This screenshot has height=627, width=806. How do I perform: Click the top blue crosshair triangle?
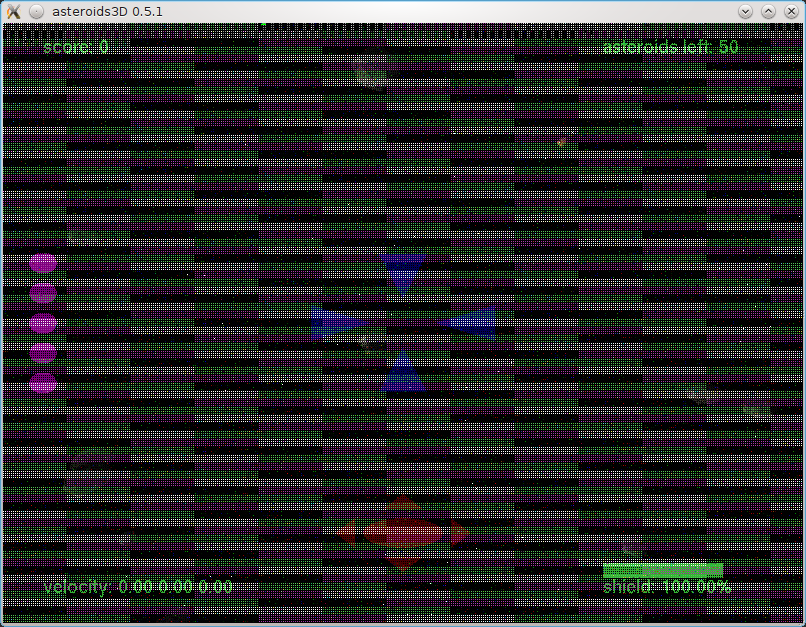pos(403,268)
